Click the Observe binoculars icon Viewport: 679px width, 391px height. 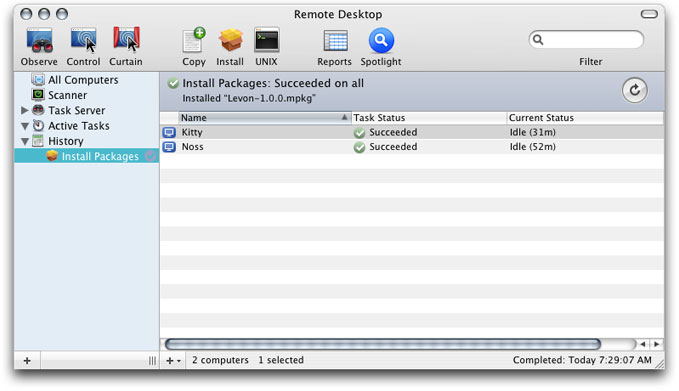point(39,40)
